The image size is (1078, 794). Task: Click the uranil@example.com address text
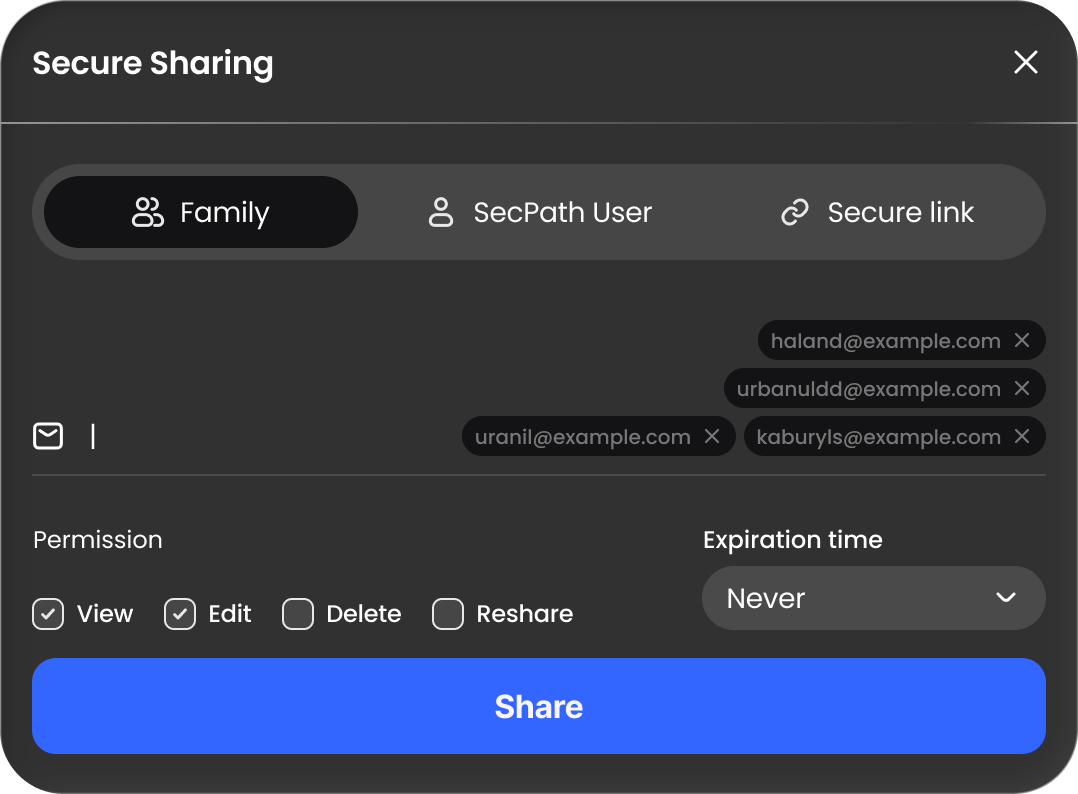(582, 437)
